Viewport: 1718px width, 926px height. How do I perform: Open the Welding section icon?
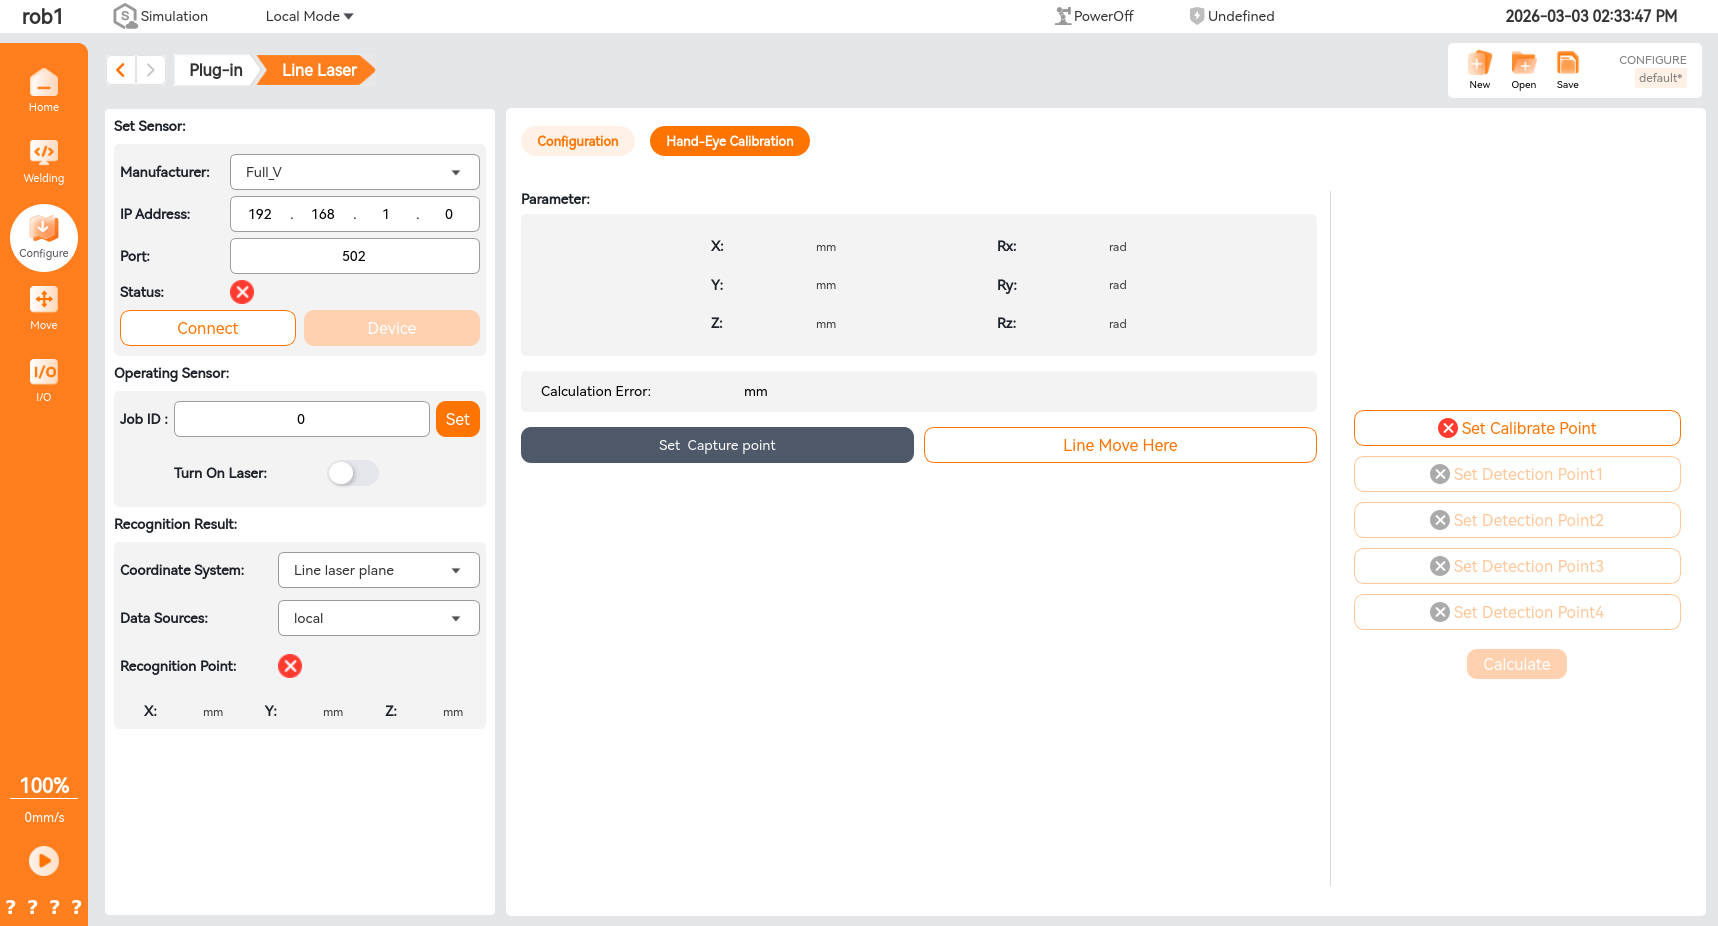pos(43,161)
